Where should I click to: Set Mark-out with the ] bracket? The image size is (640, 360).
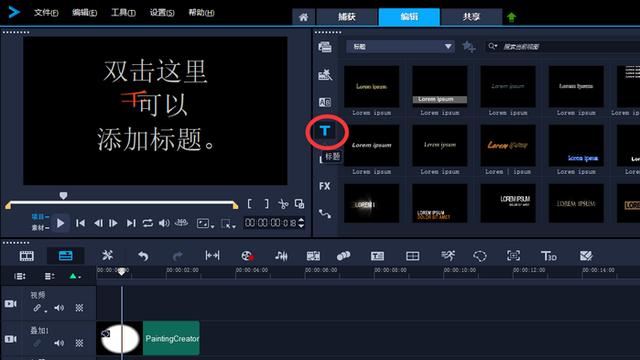point(267,204)
